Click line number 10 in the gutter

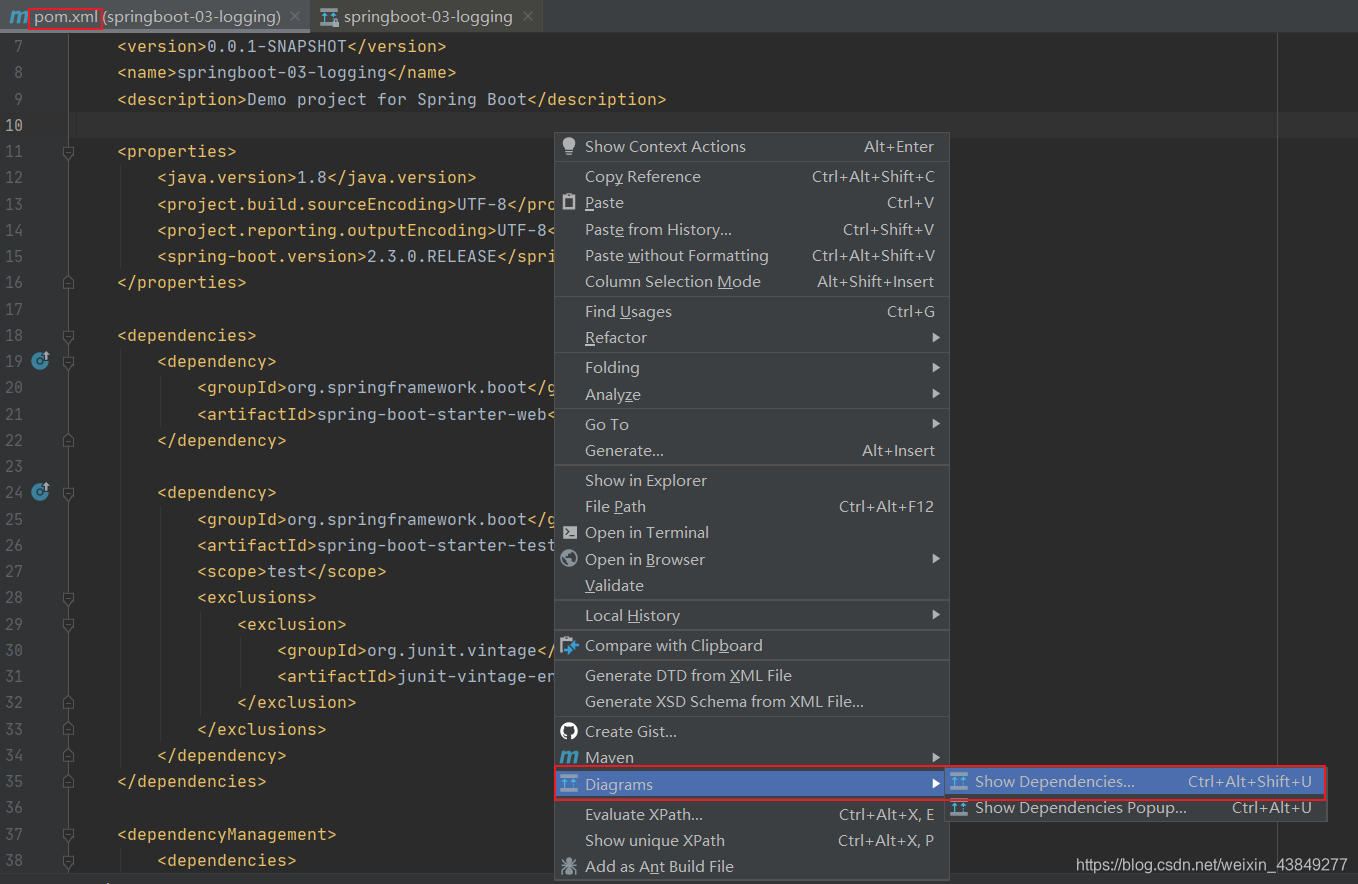tap(14, 125)
